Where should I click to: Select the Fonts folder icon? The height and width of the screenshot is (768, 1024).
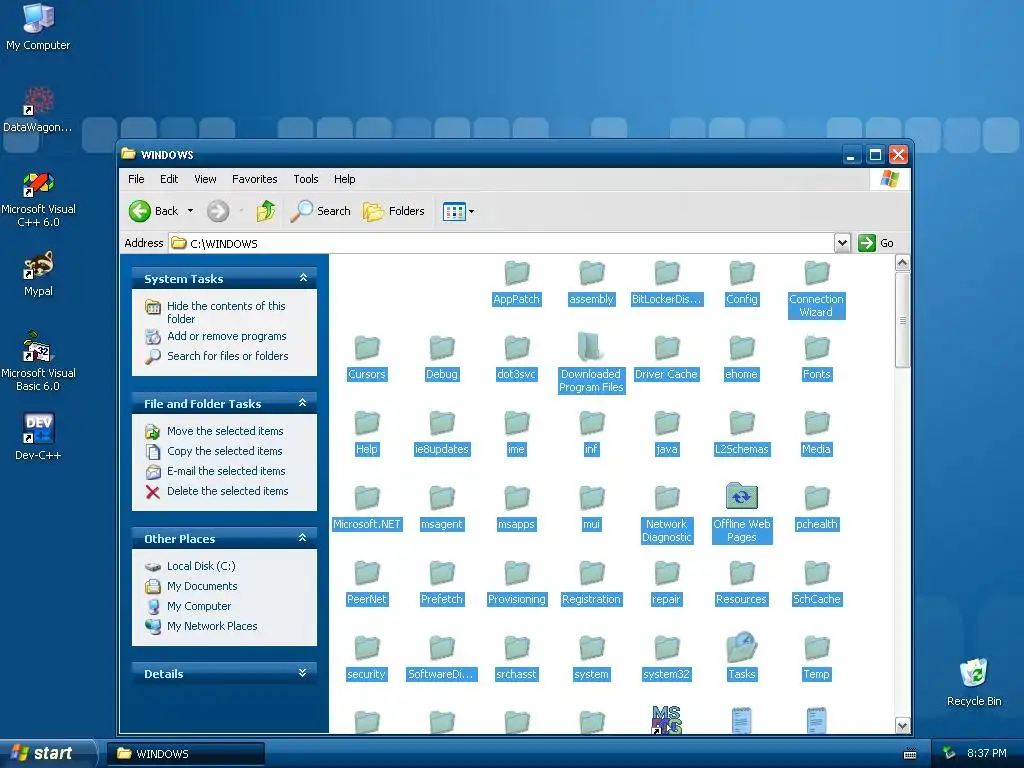coord(816,348)
